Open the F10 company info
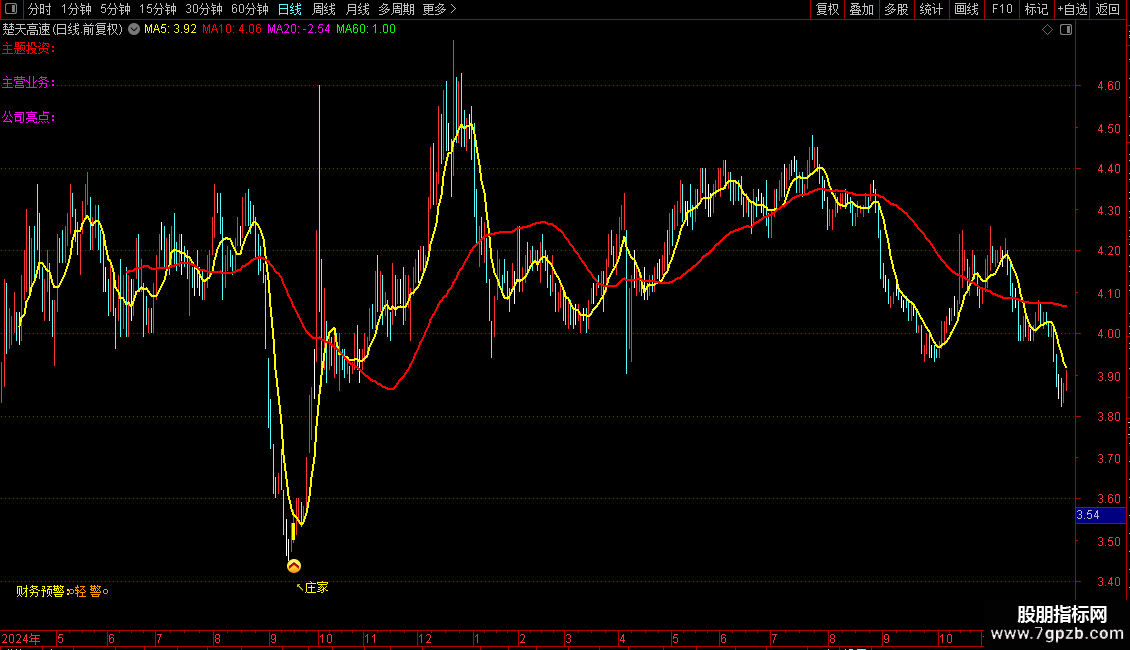The width and height of the screenshot is (1130, 650). [1002, 9]
